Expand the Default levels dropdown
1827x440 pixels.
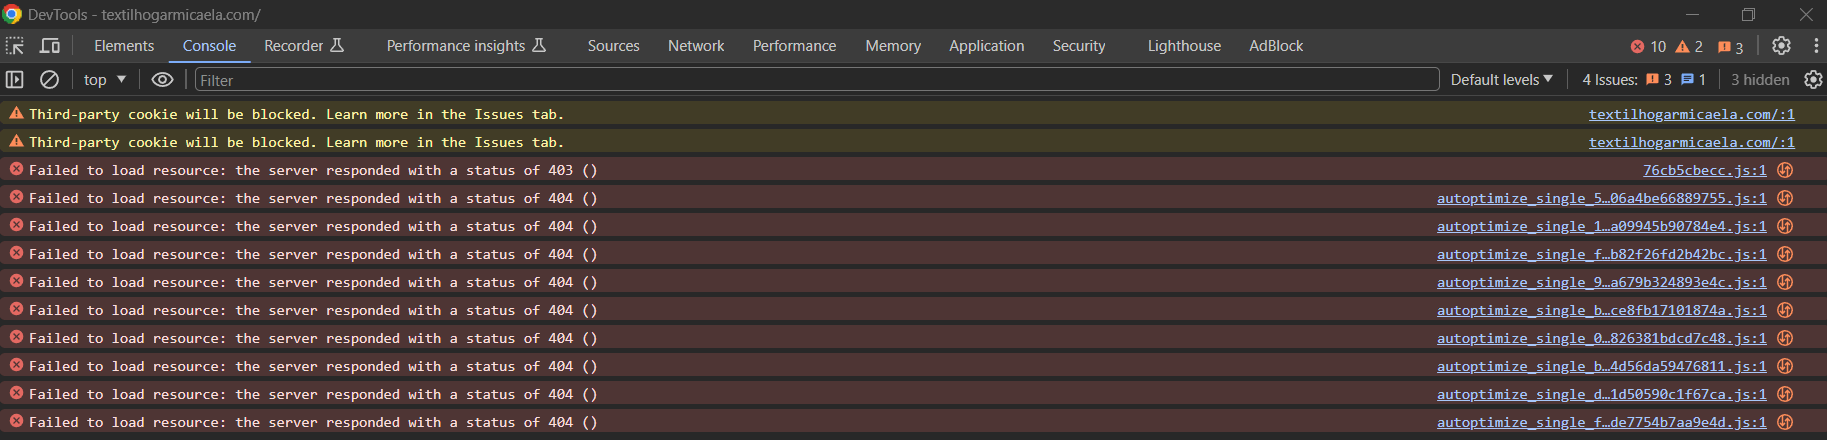pos(1502,80)
